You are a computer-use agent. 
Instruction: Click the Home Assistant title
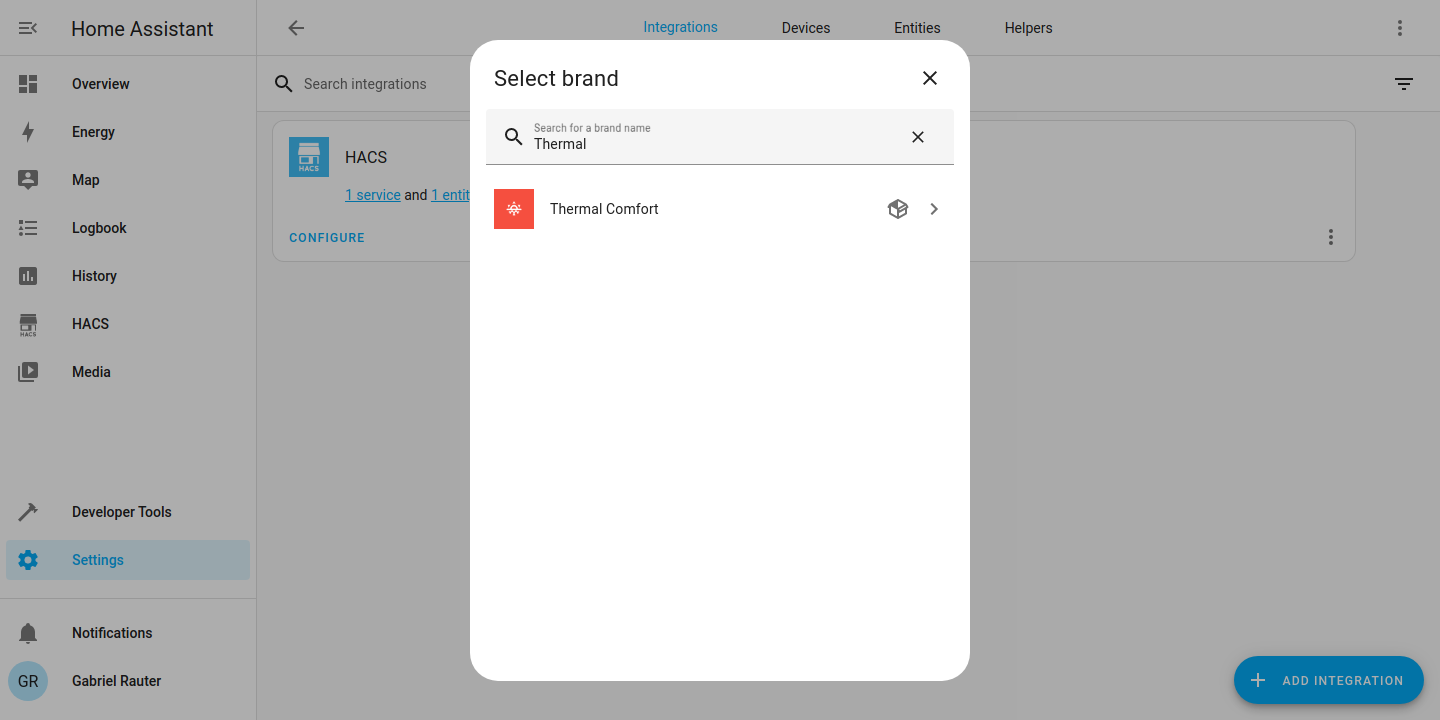[142, 29]
